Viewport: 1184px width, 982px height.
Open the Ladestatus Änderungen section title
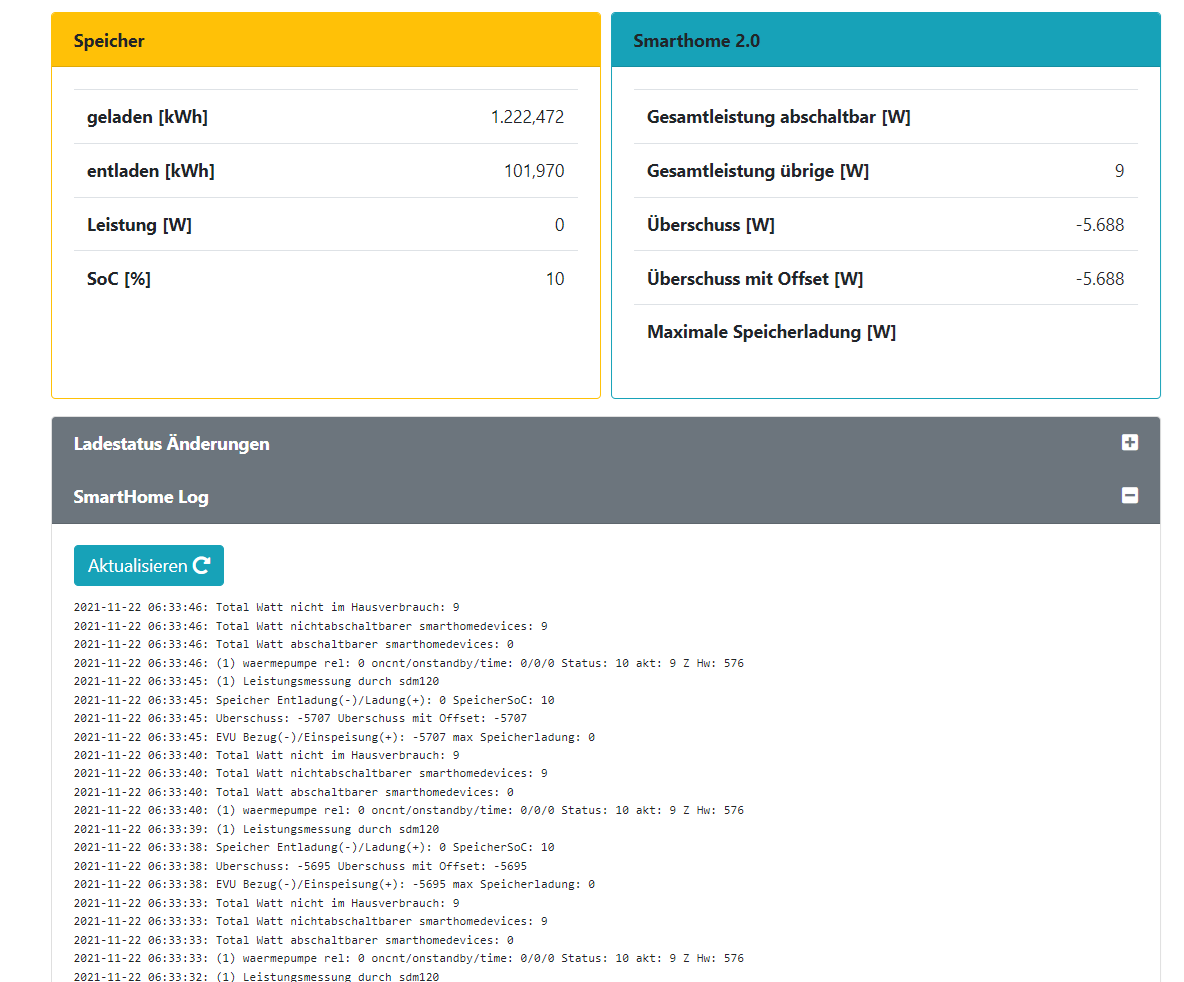(x=172, y=444)
